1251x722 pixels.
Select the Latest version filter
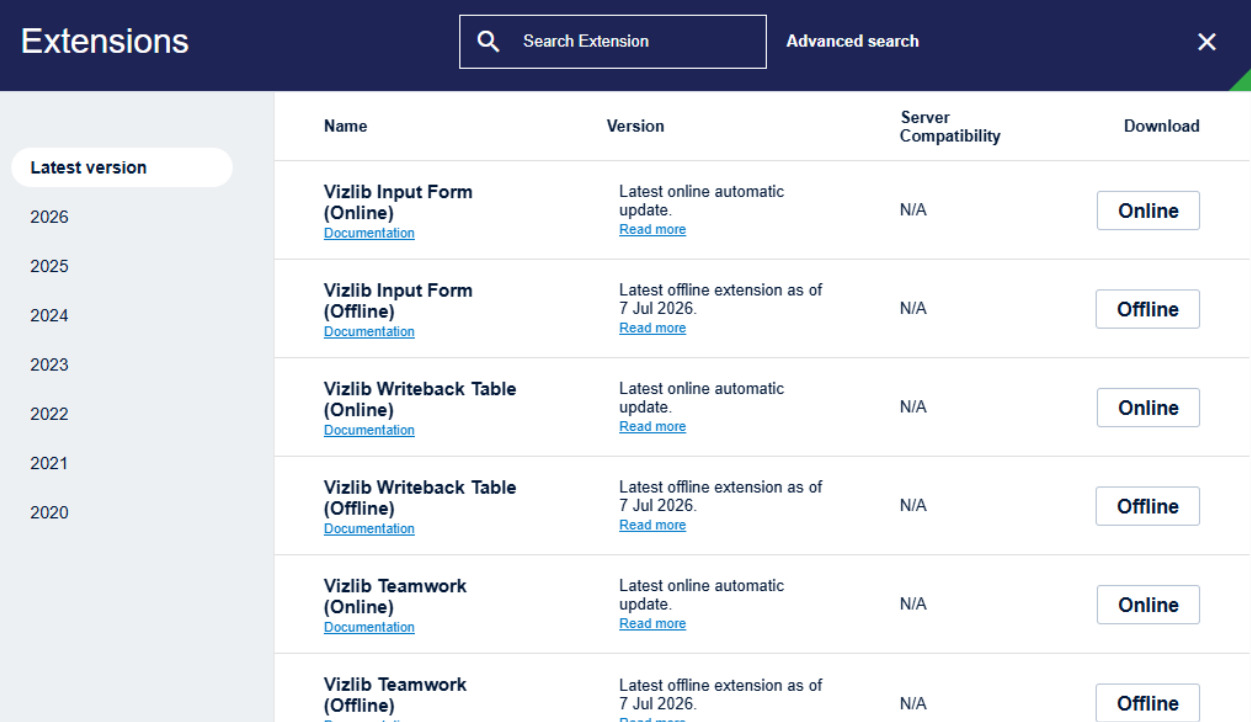[122, 167]
